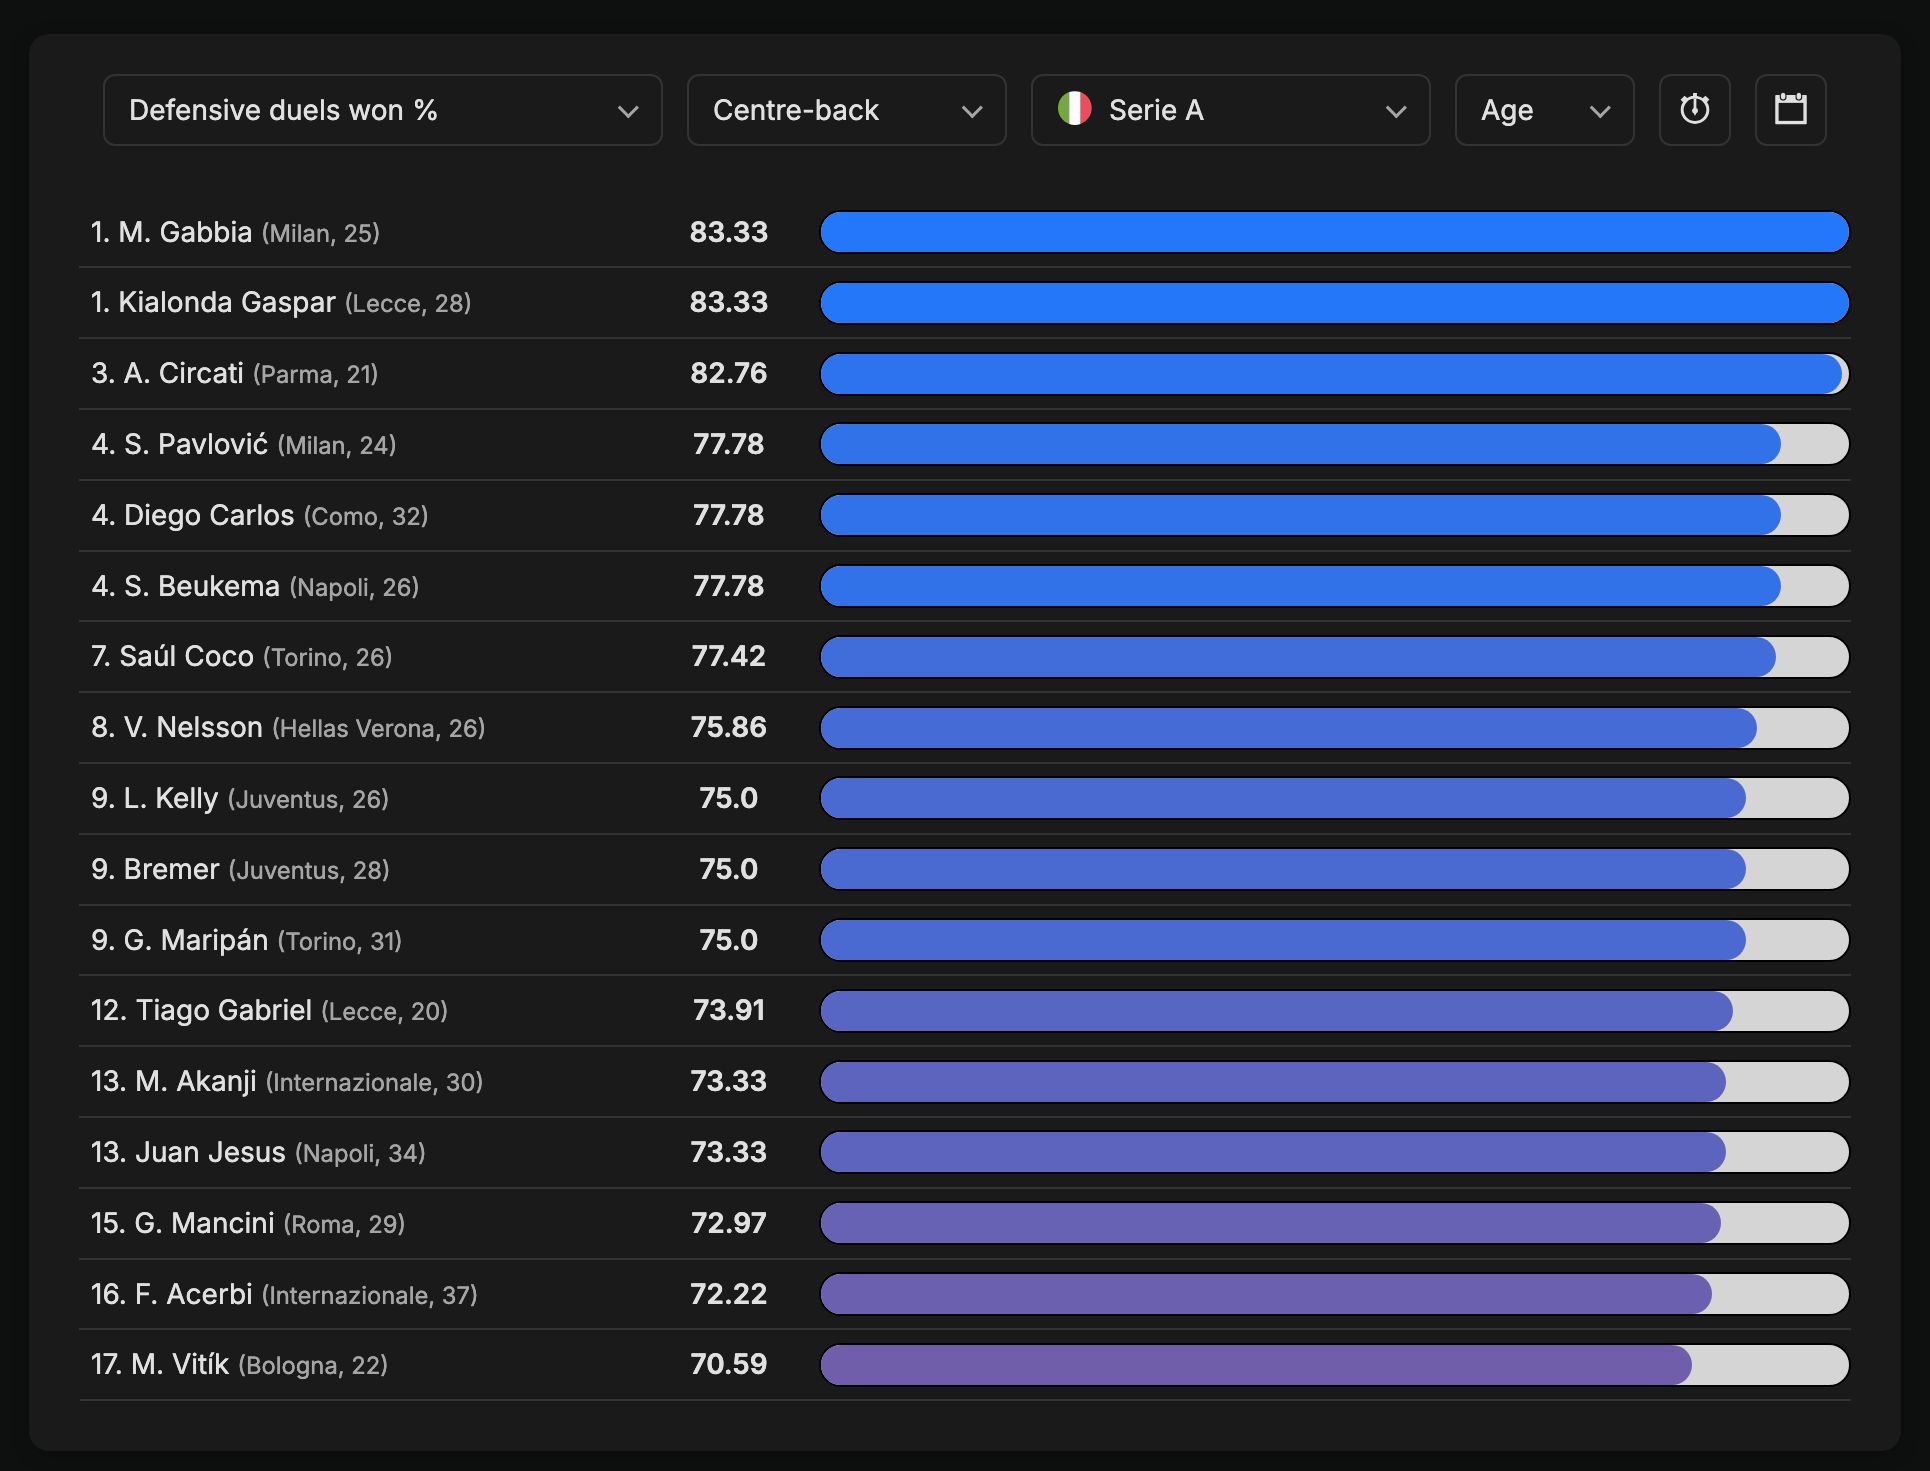Click the M. Vitík purple bar
The image size is (1930, 1471).
1255,1365
